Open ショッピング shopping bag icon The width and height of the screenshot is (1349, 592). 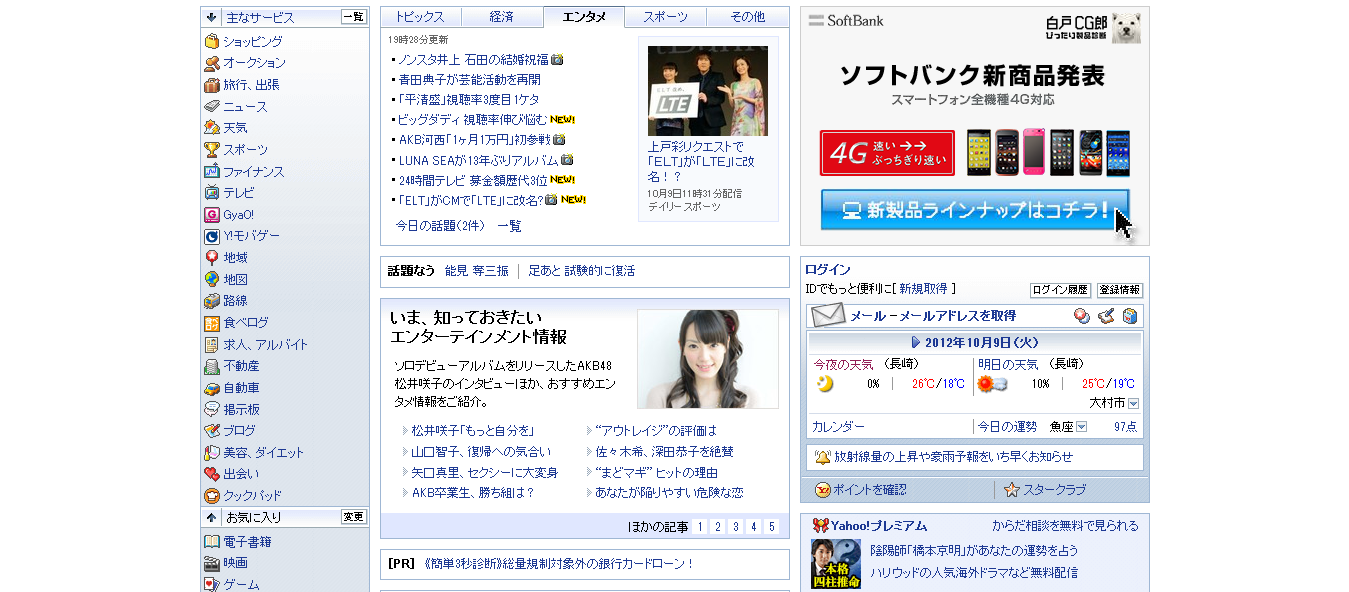(211, 42)
